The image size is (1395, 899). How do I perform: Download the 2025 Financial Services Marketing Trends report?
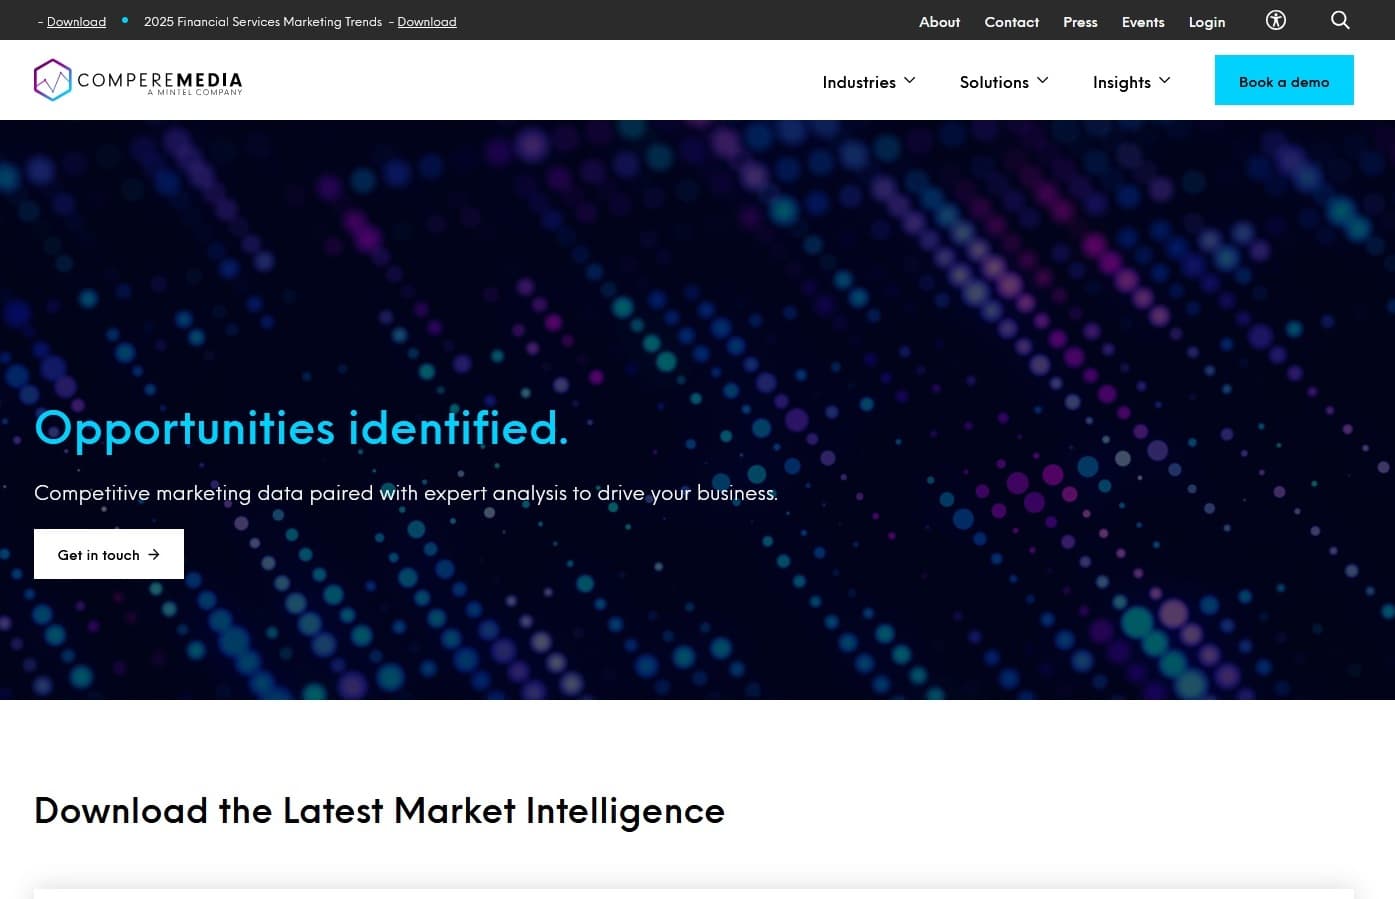pyautogui.click(x=427, y=21)
